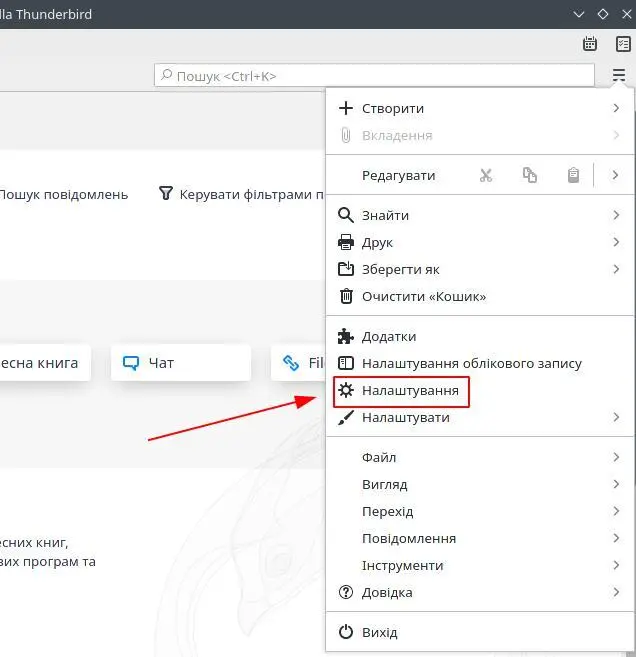
Task: Open the Повідомлення menu entry
Action: 480,538
